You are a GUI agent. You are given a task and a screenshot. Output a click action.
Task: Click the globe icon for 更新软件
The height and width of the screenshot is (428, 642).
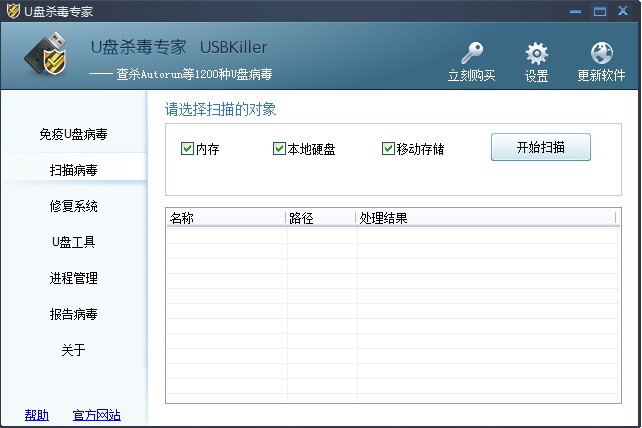tap(601, 53)
